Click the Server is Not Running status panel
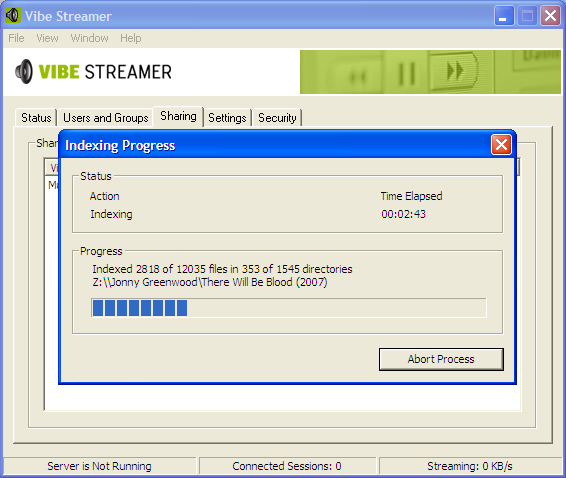Screen dimensions: 566x478 click(100, 466)
